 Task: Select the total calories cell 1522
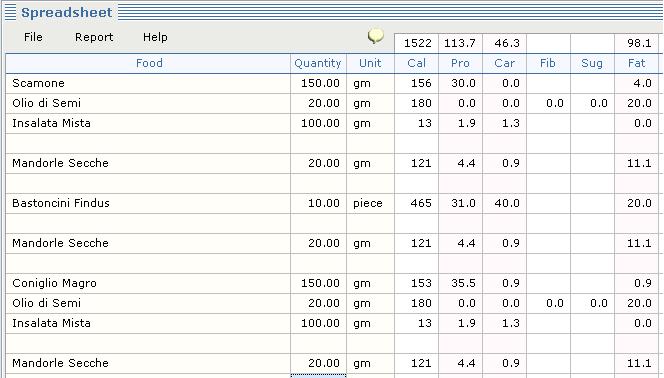[416, 43]
